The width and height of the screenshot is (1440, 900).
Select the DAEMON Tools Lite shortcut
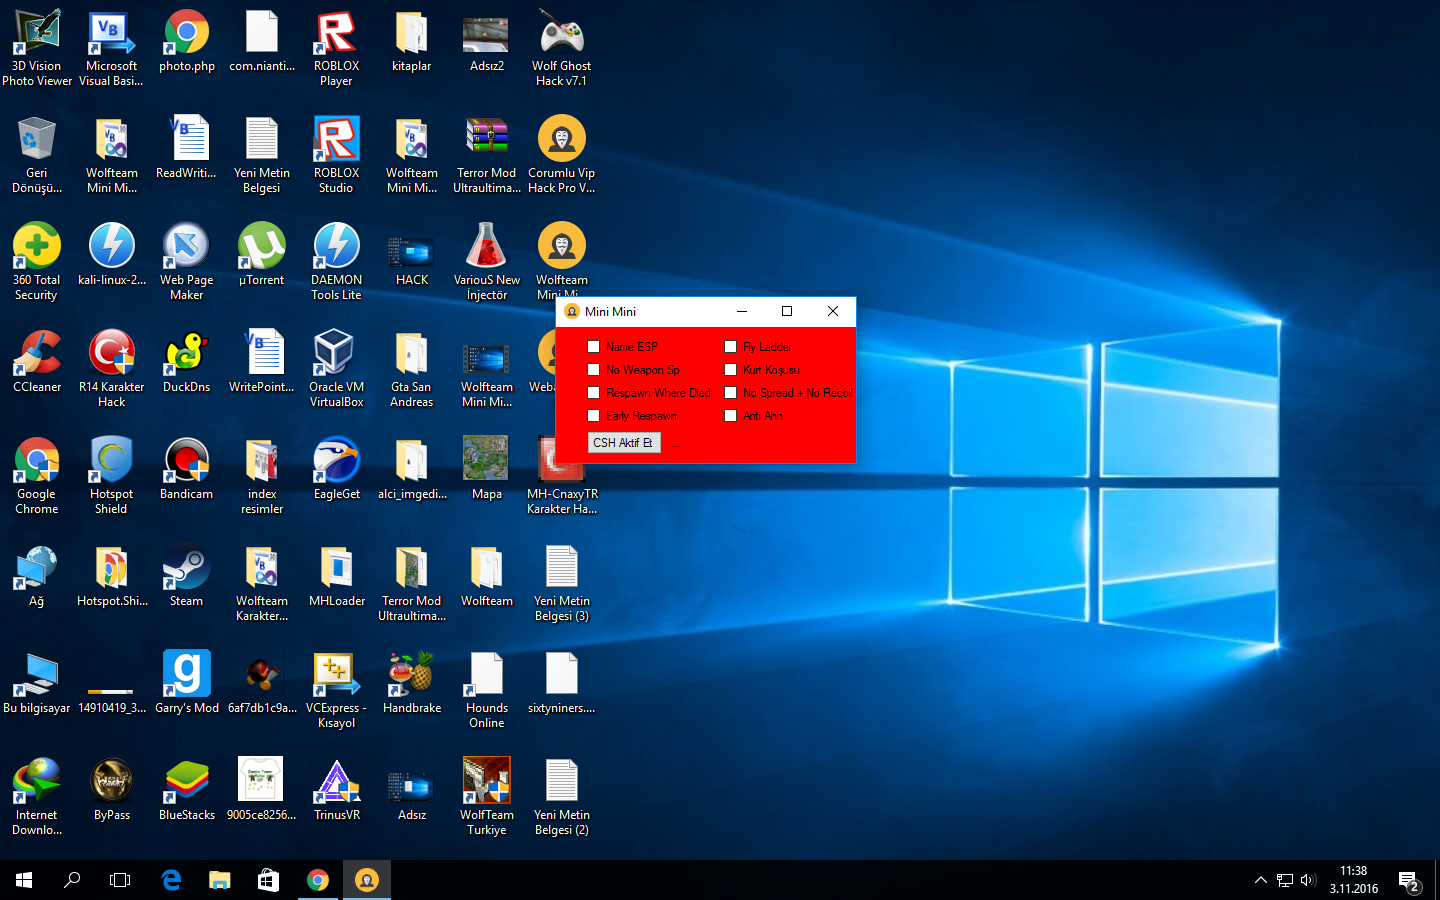(x=337, y=262)
